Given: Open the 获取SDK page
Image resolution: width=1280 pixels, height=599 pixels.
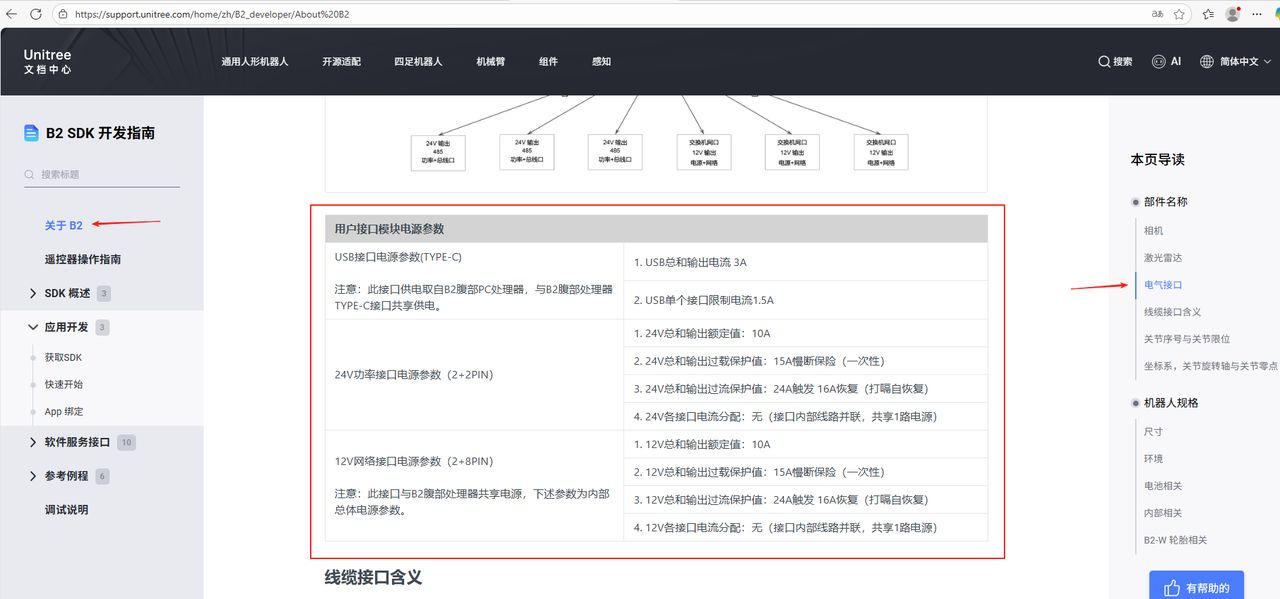Looking at the screenshot, I should (63, 357).
